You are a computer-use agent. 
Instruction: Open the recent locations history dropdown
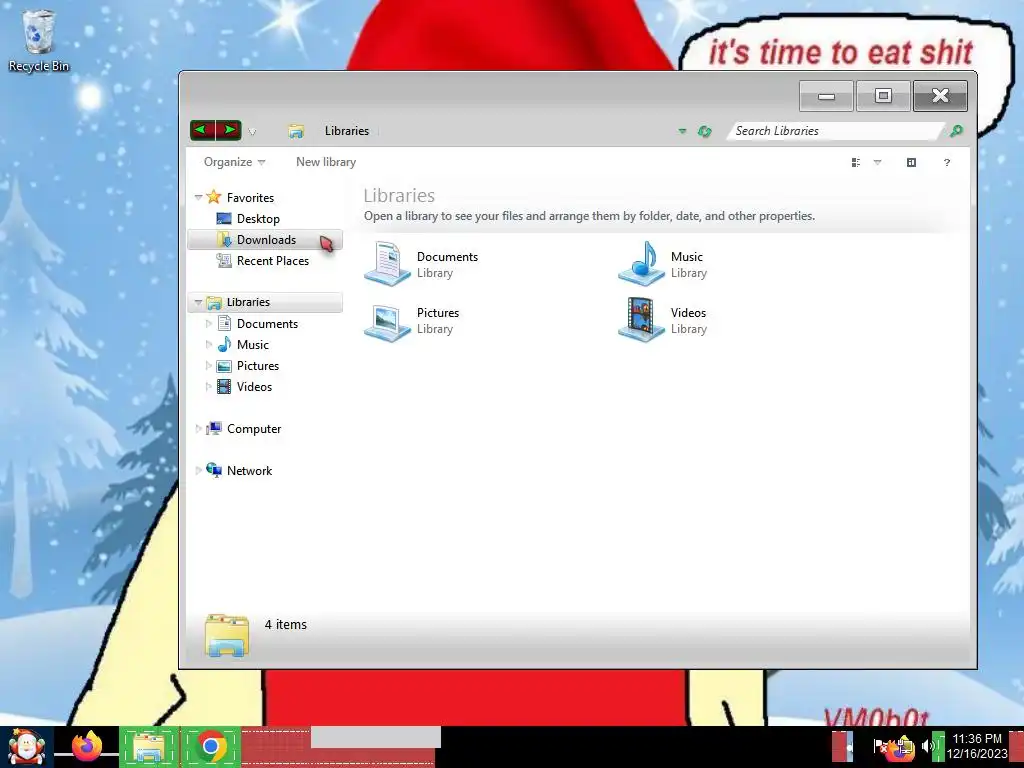pos(252,131)
